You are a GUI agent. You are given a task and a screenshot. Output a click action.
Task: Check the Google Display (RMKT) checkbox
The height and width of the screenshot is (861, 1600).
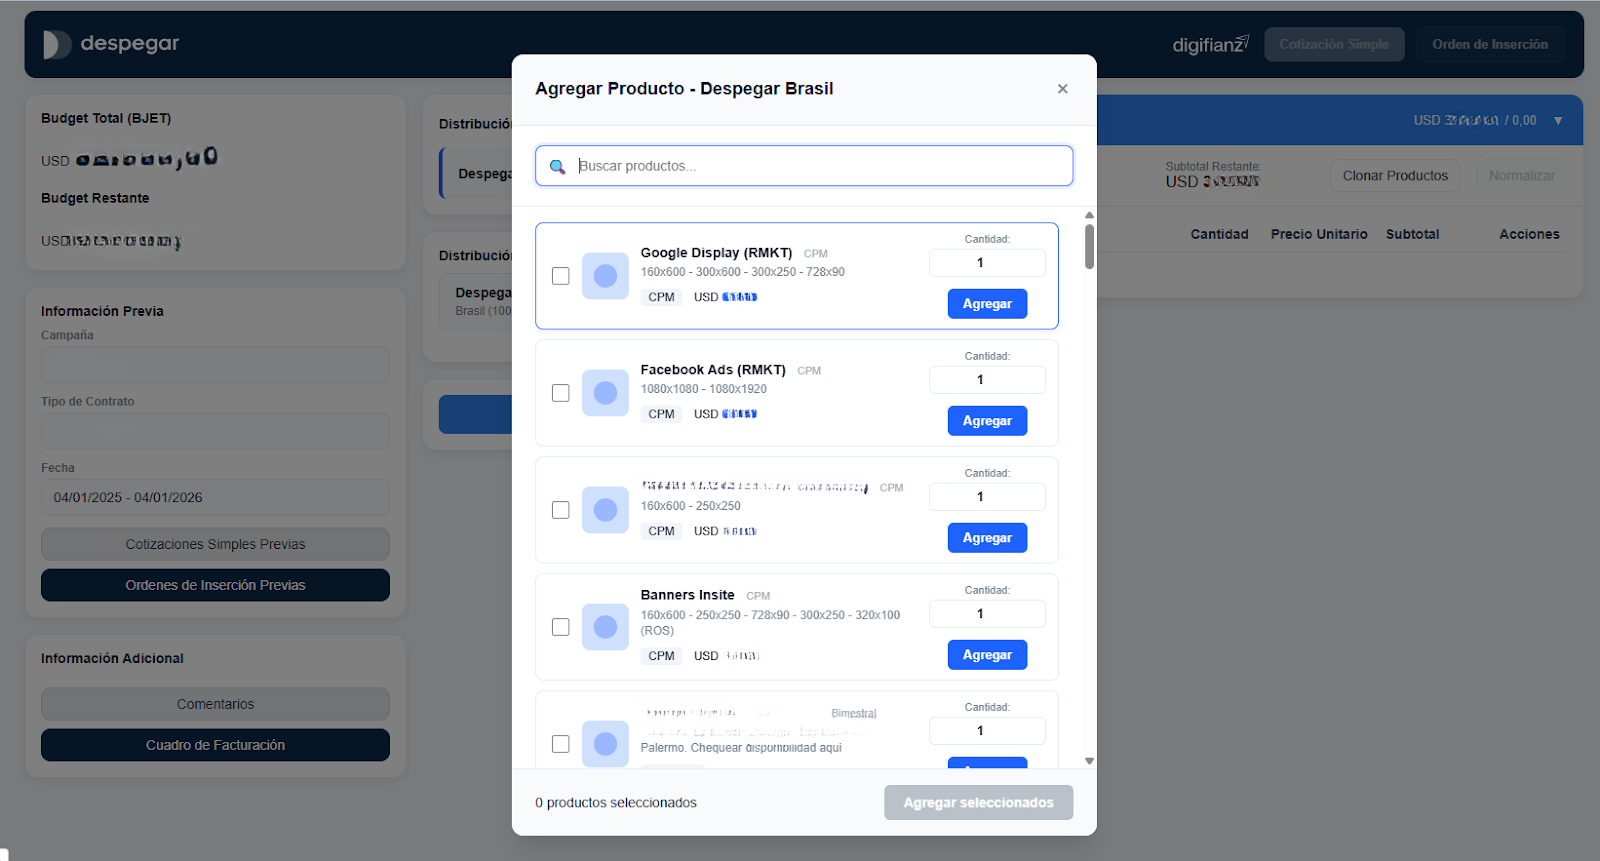pos(561,276)
